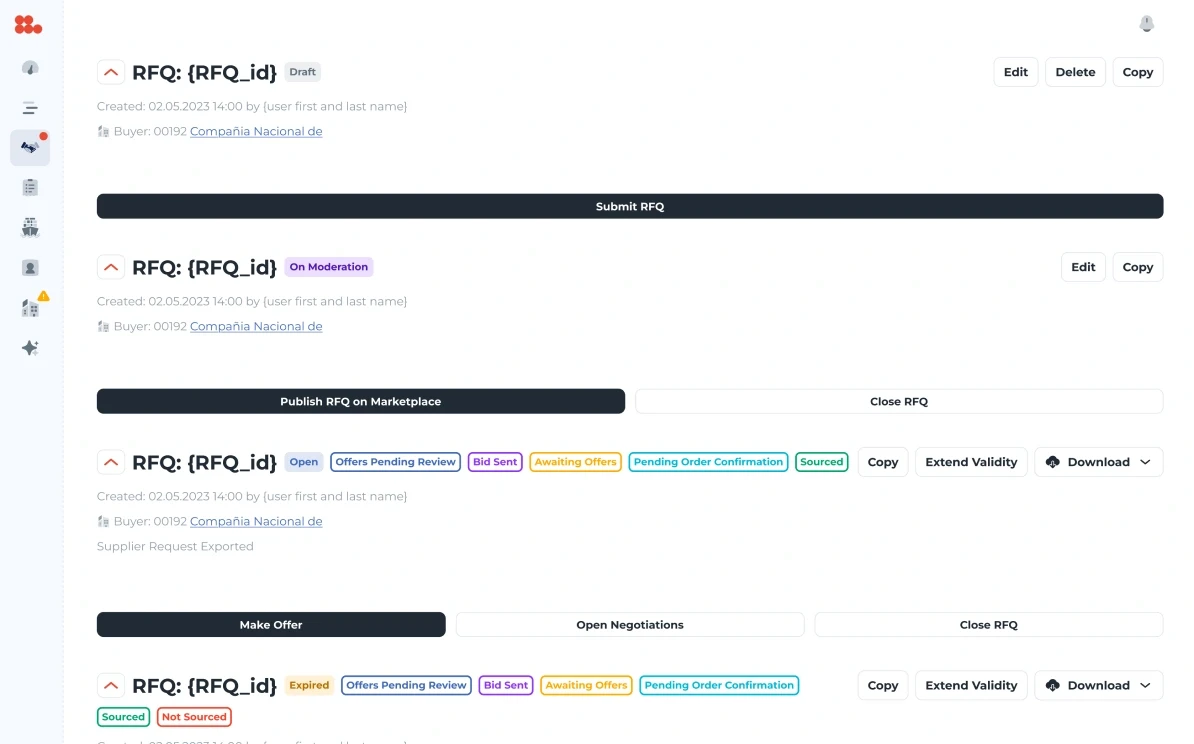Open Compañia Nacional de link in Open RFQ

256,521
